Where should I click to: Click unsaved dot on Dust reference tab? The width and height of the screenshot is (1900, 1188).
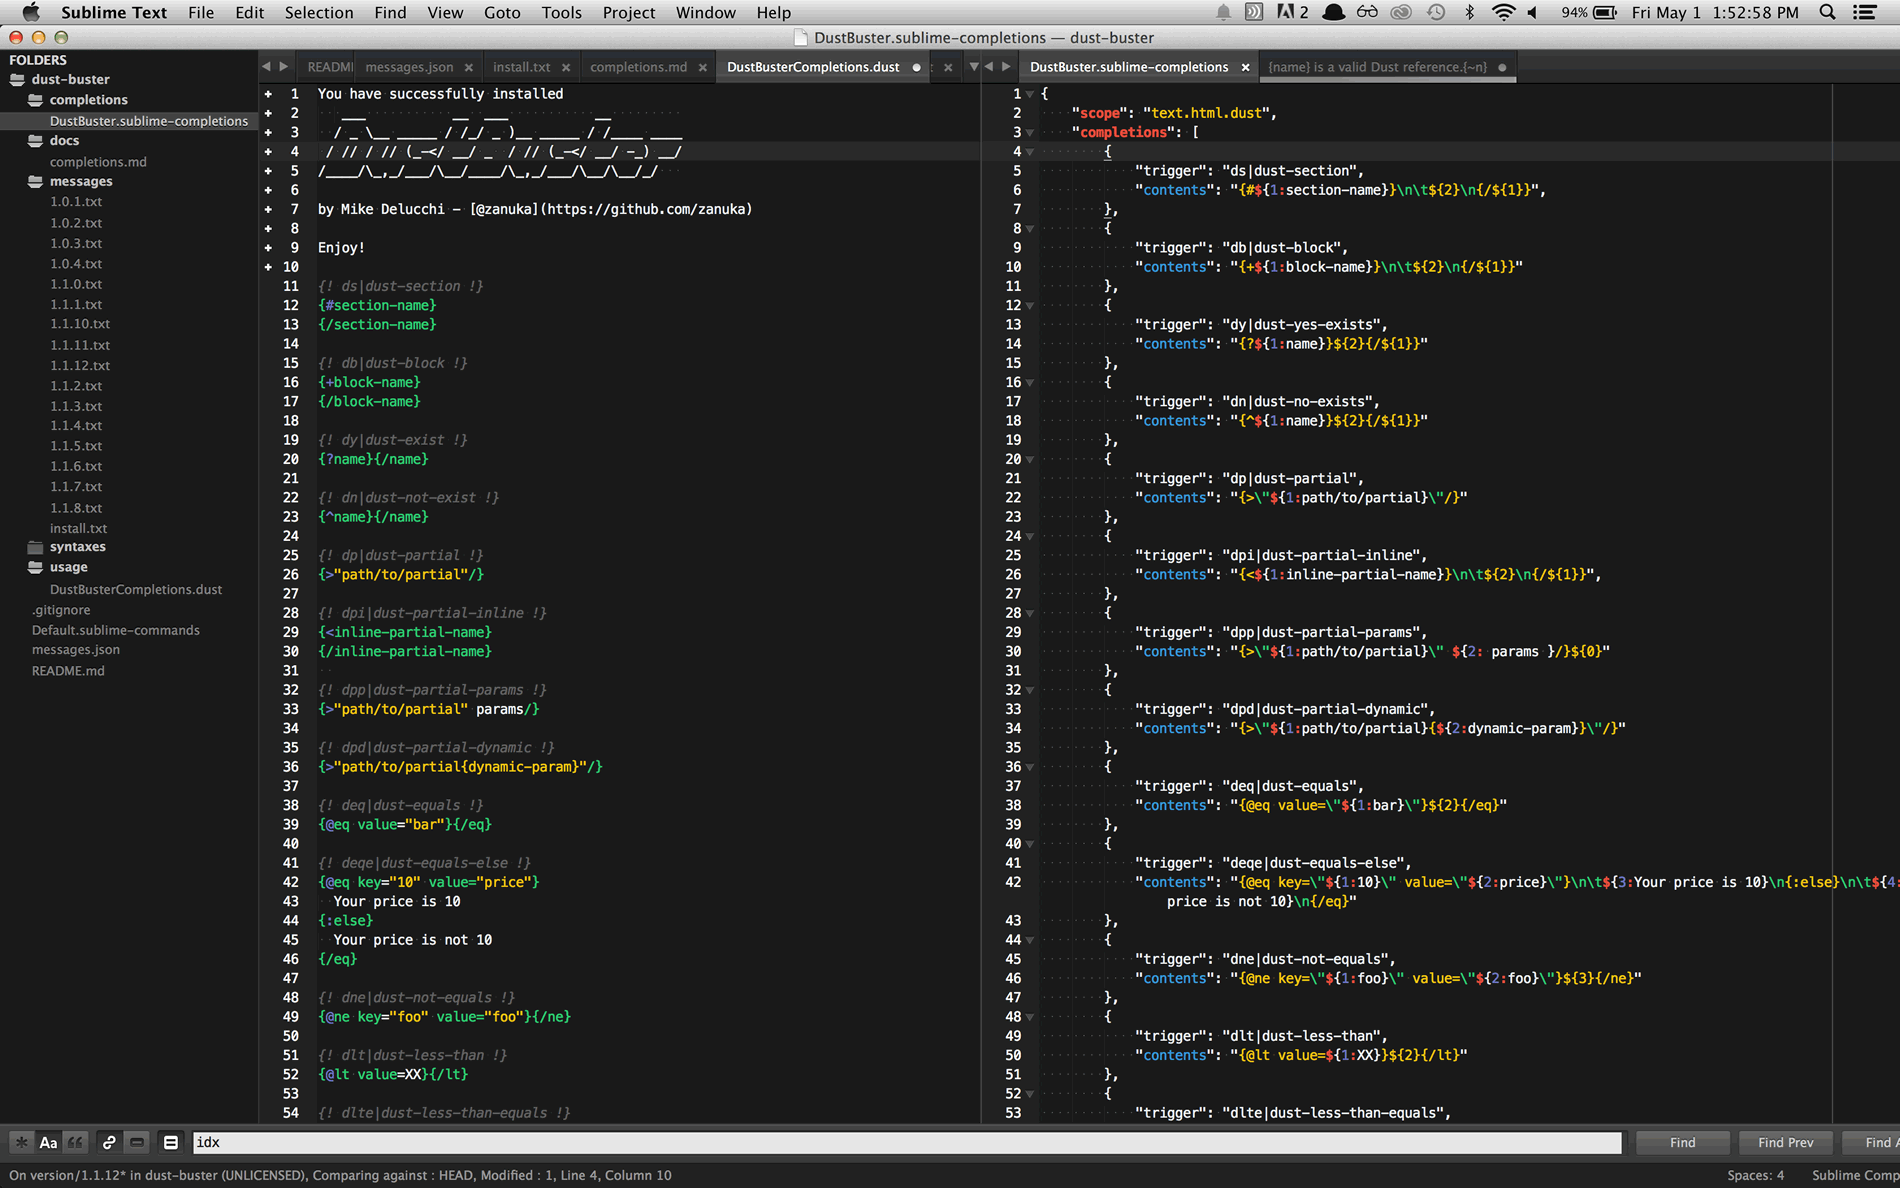(1502, 67)
